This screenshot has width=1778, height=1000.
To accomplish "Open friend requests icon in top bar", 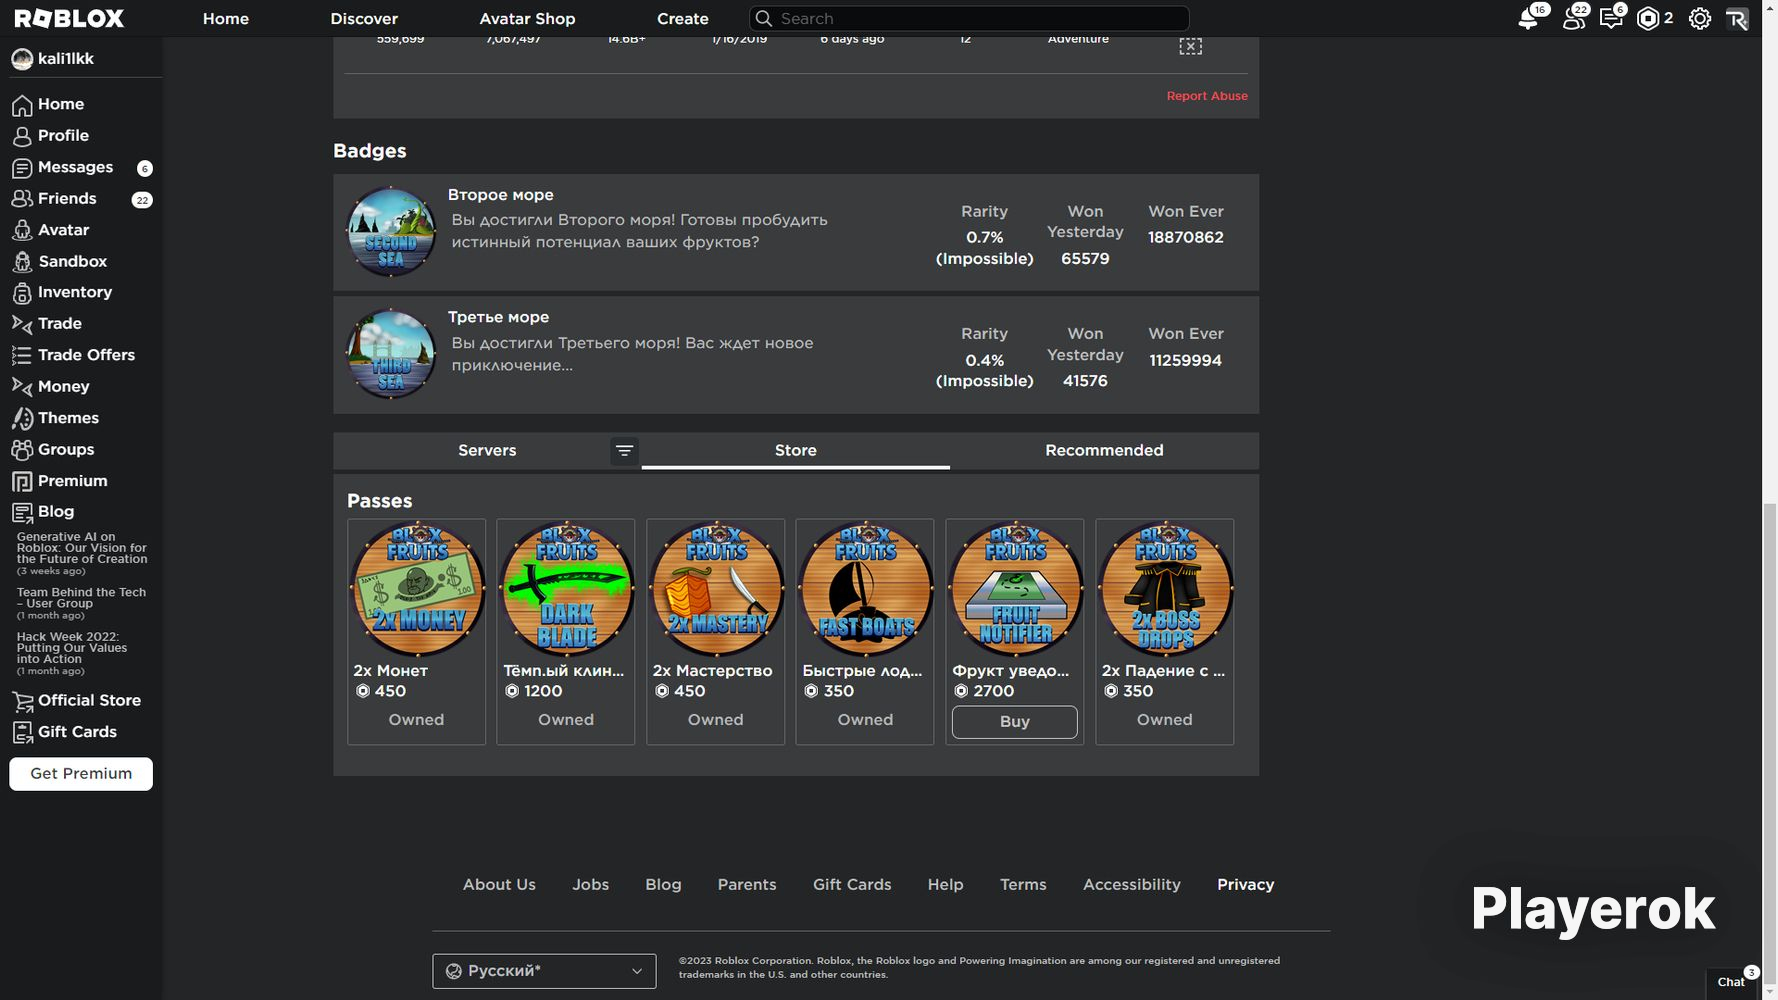I will (1574, 19).
